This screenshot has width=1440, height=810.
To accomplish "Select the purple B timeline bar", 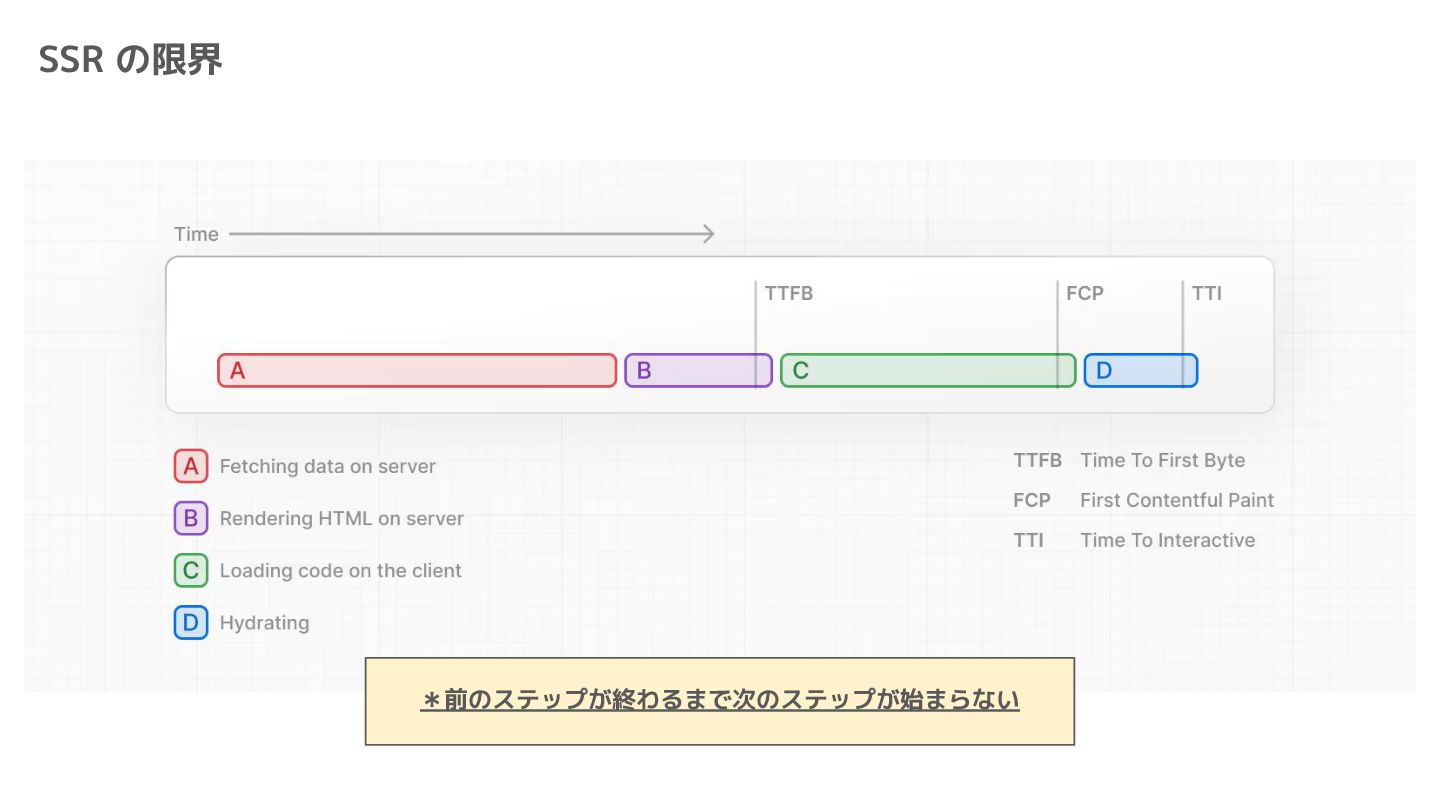I will click(x=698, y=370).
